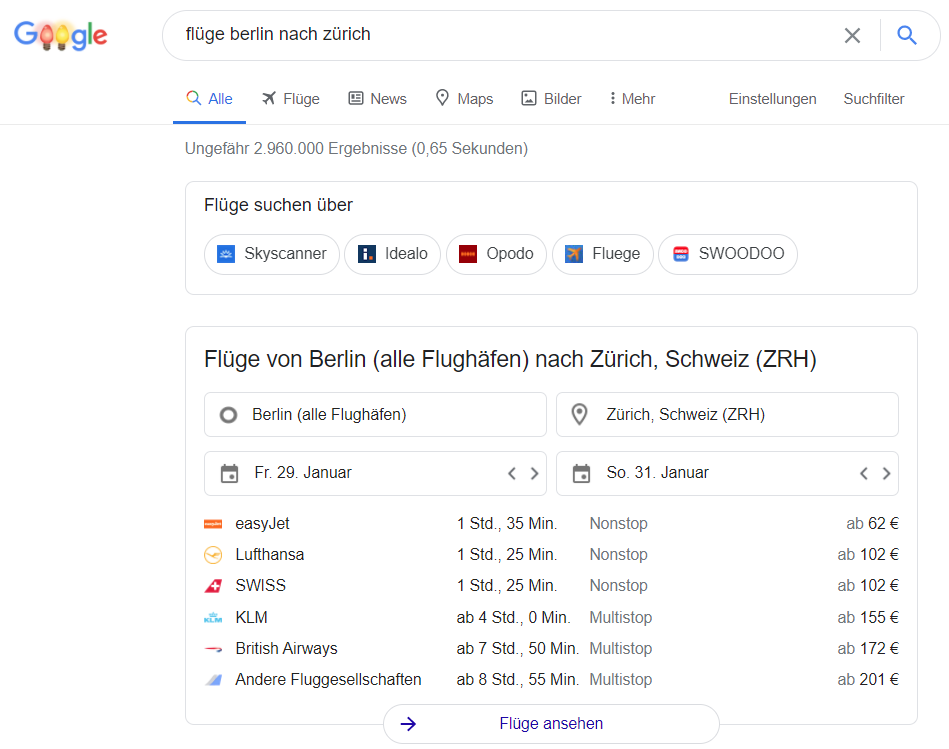Search flights via Idealo chip
949x749 pixels.
[x=392, y=254]
